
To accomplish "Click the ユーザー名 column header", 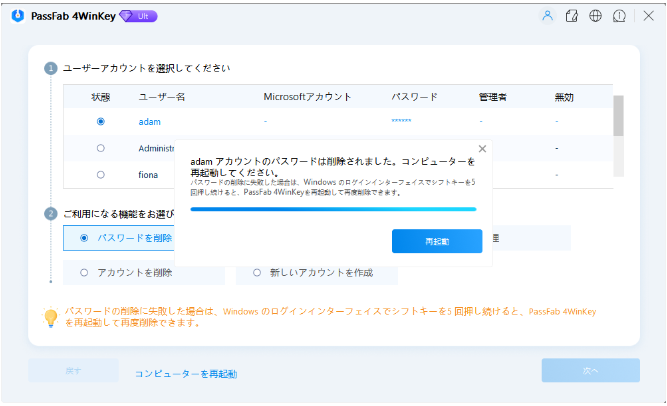I will point(161,97).
